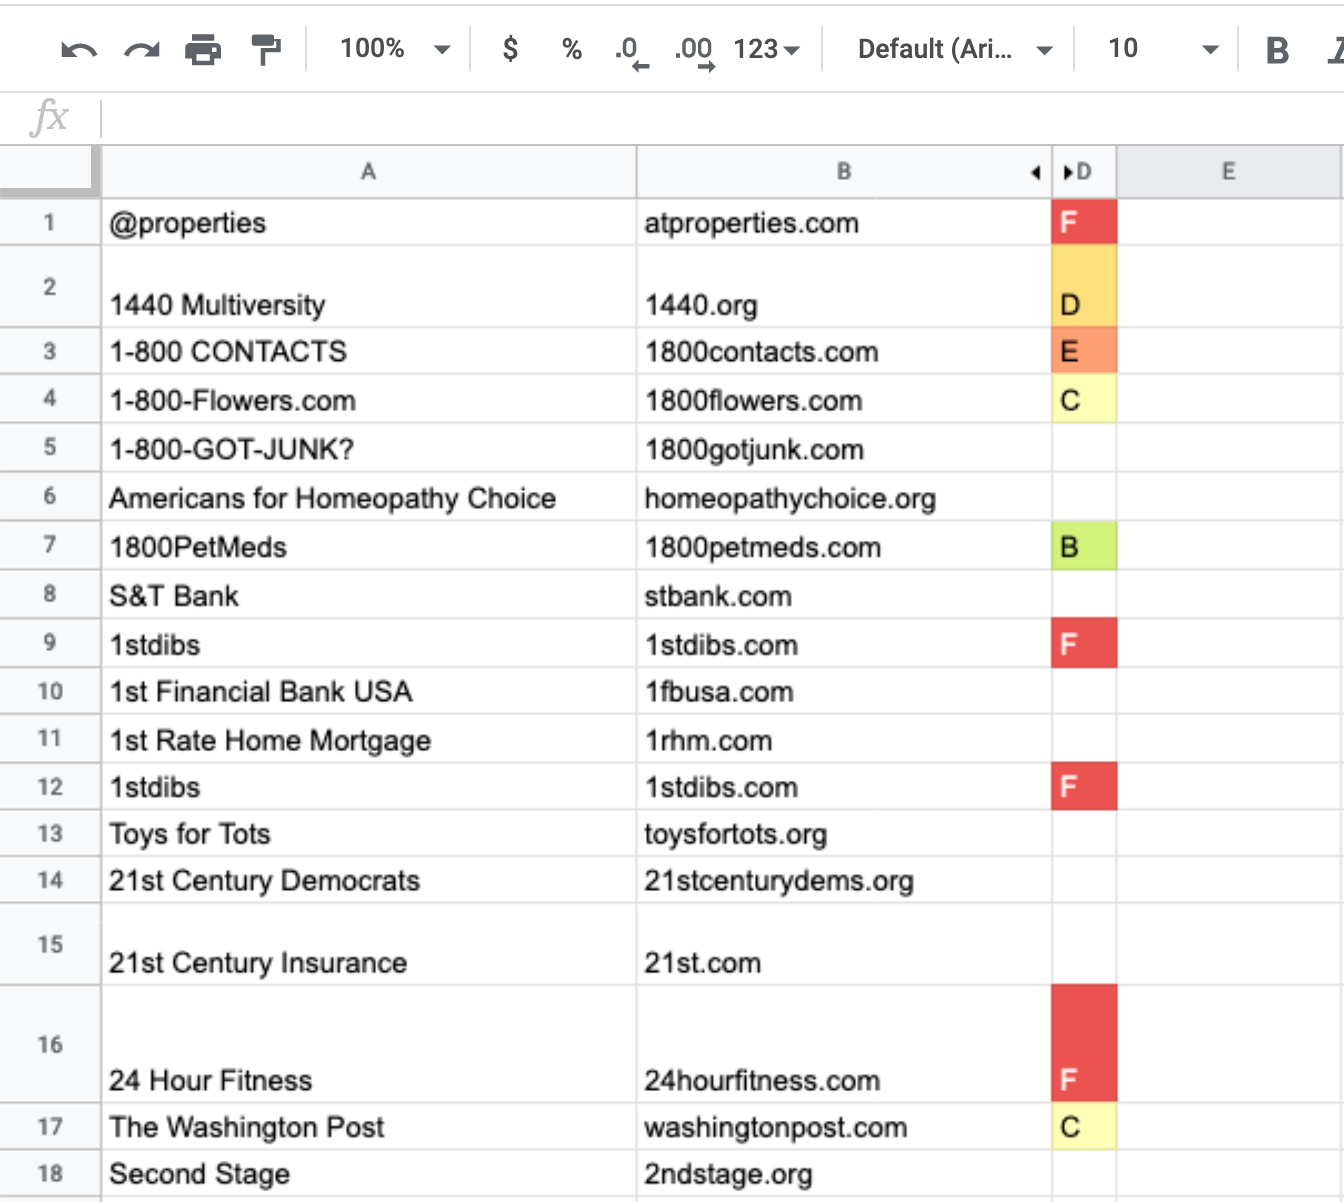The height and width of the screenshot is (1202, 1344).
Task: Expand hidden columns with left arrow in column B
Action: click(1036, 172)
